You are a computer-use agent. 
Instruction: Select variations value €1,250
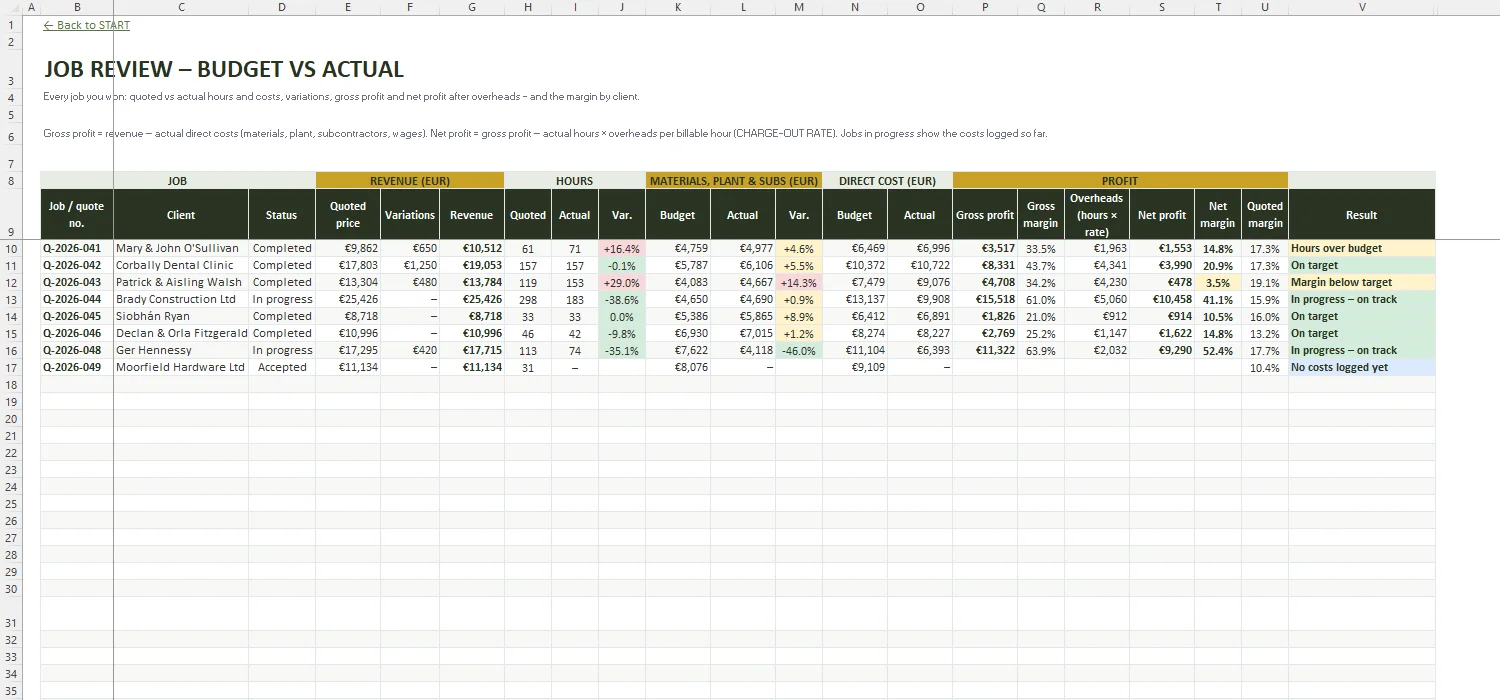click(410, 265)
